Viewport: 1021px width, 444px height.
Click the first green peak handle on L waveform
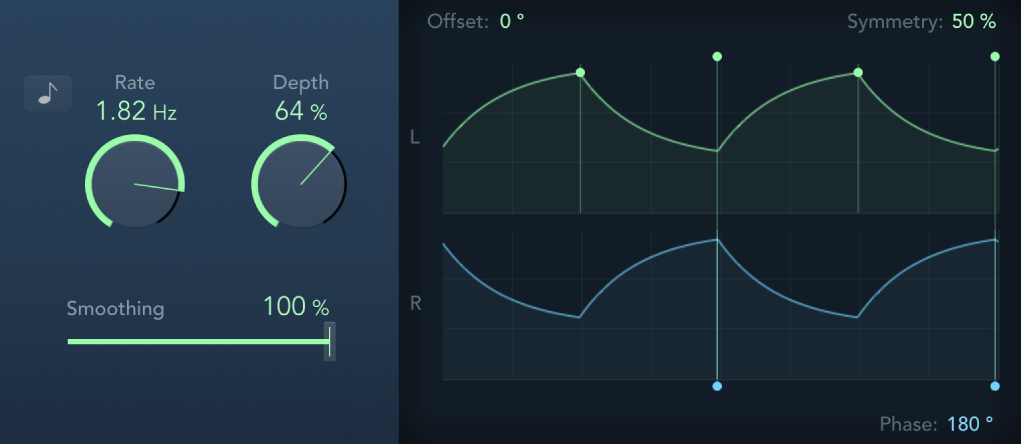[x=580, y=72]
